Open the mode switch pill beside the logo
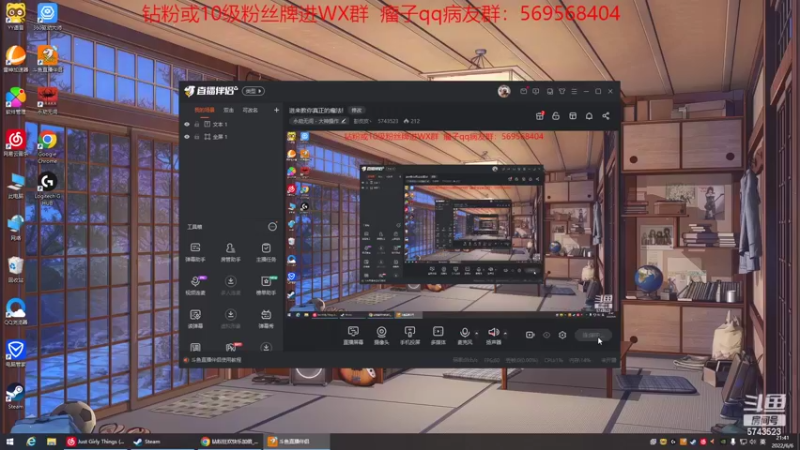800x450 pixels. 253,91
